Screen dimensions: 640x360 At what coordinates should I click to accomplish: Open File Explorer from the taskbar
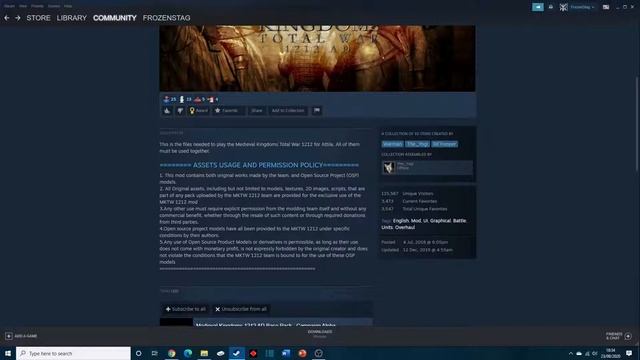[x=204, y=353]
